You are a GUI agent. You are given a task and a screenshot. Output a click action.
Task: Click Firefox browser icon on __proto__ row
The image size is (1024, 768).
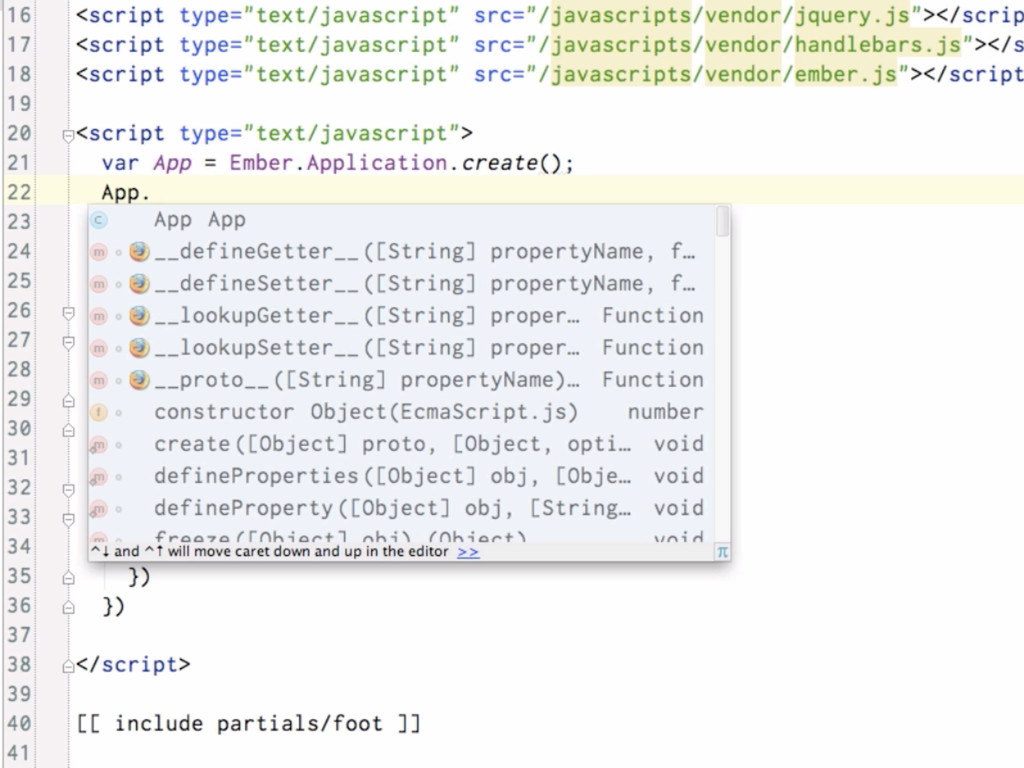tap(139, 379)
